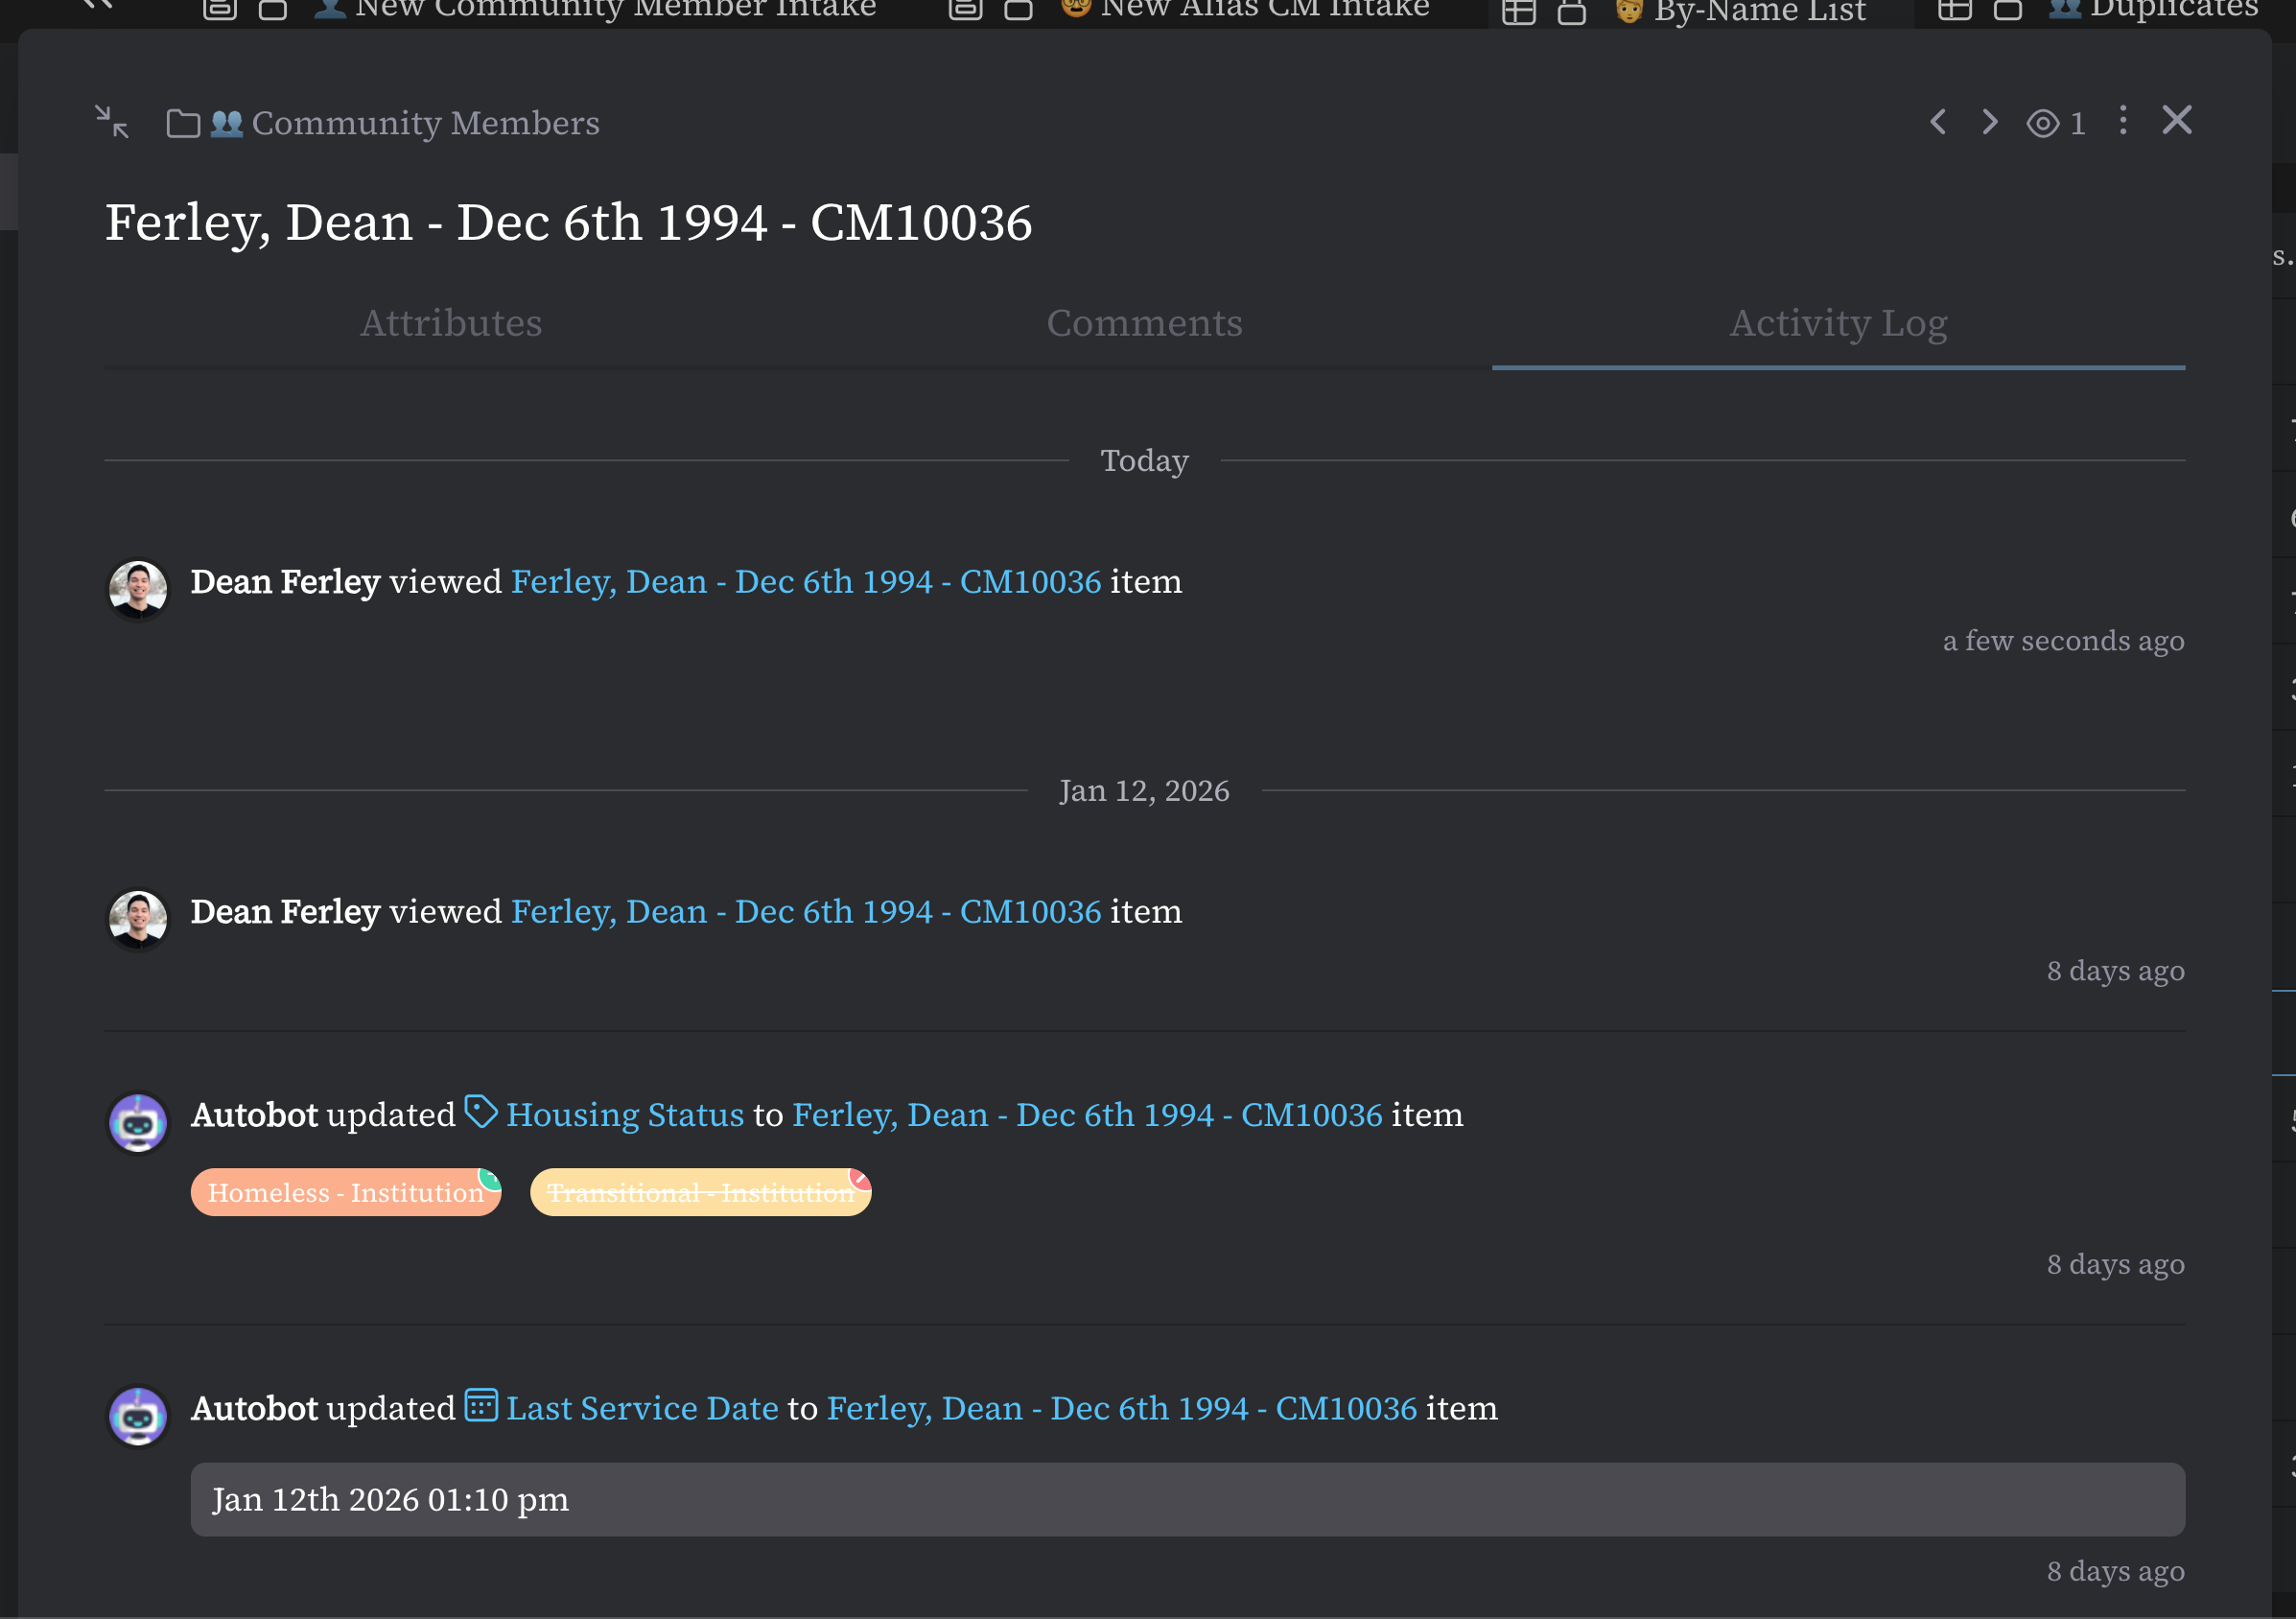This screenshot has height=1619, width=2296.
Task: Click the struck-through Transitional - Institution tag
Action: 700,1193
